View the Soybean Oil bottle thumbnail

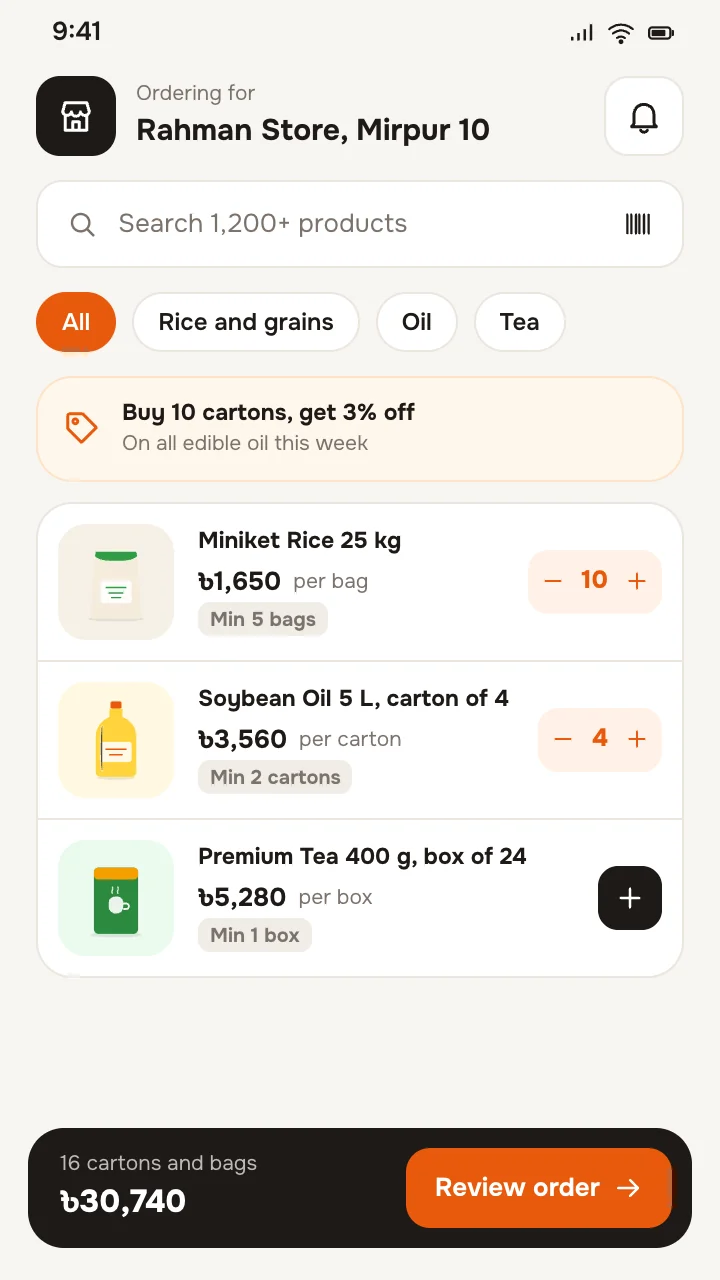pyautogui.click(x=116, y=740)
